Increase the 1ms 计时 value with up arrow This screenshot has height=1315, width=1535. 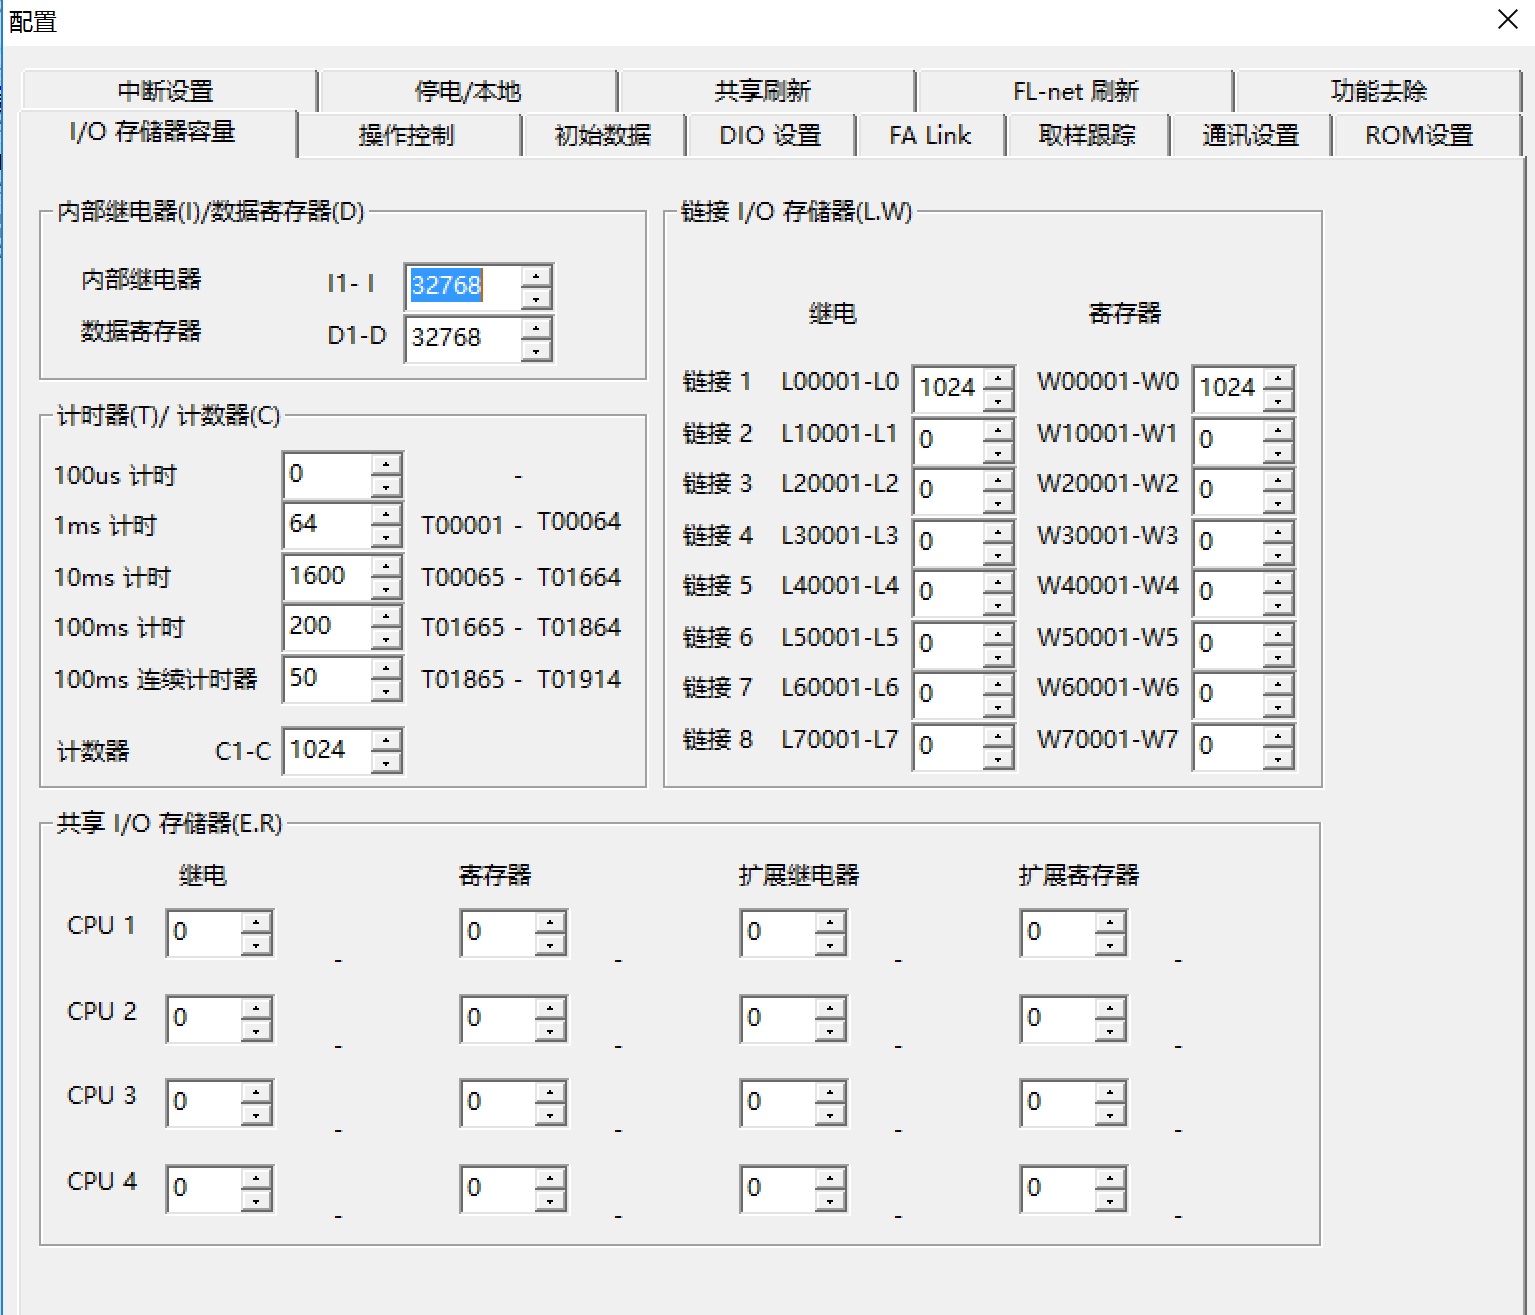(x=386, y=514)
